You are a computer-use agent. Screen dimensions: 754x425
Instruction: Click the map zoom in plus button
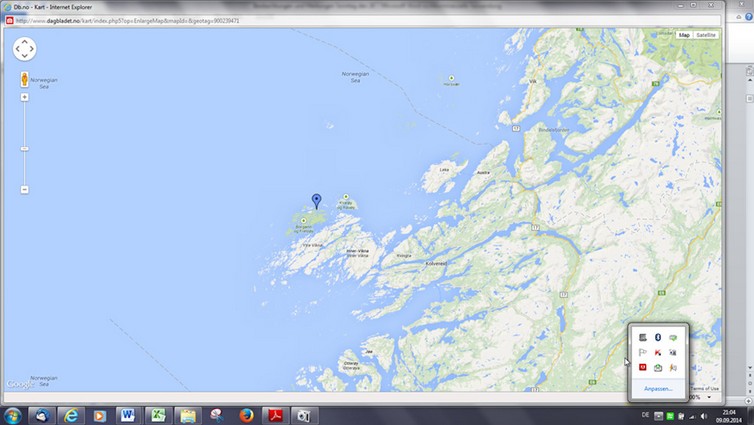coord(25,98)
